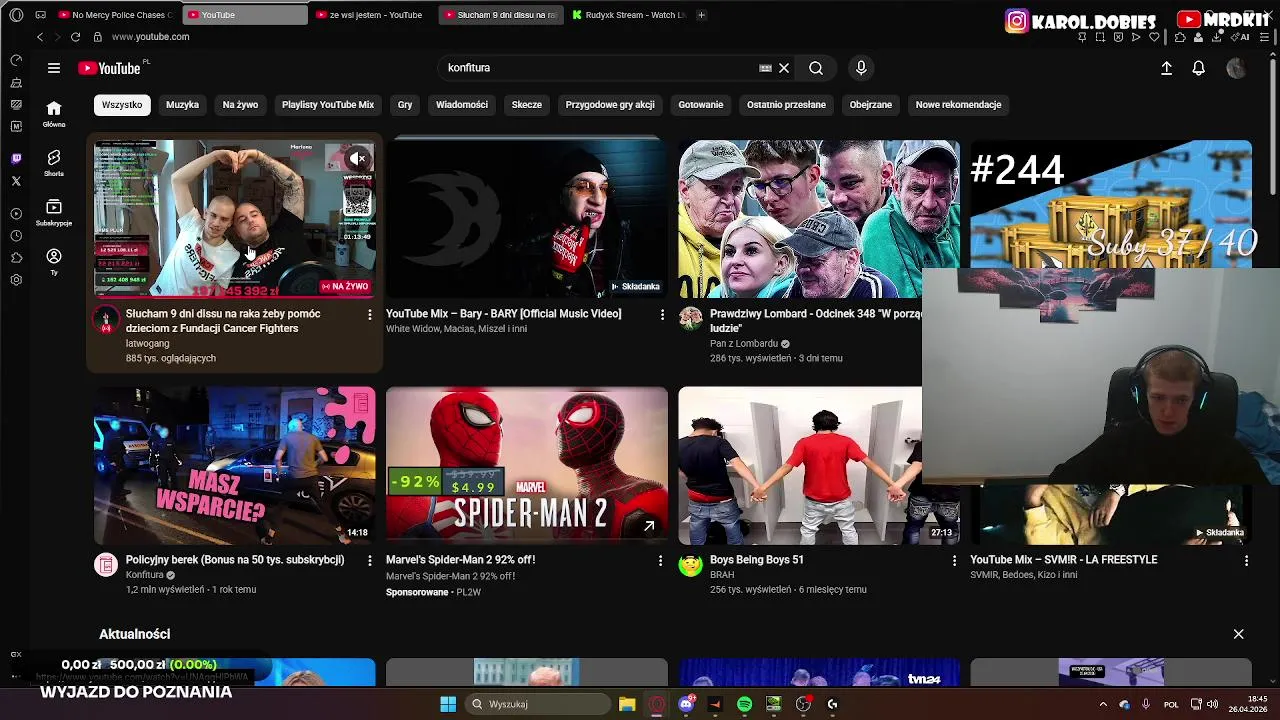Open the on-screen keyboard icon in search box
The image size is (1280, 720).
765,68
